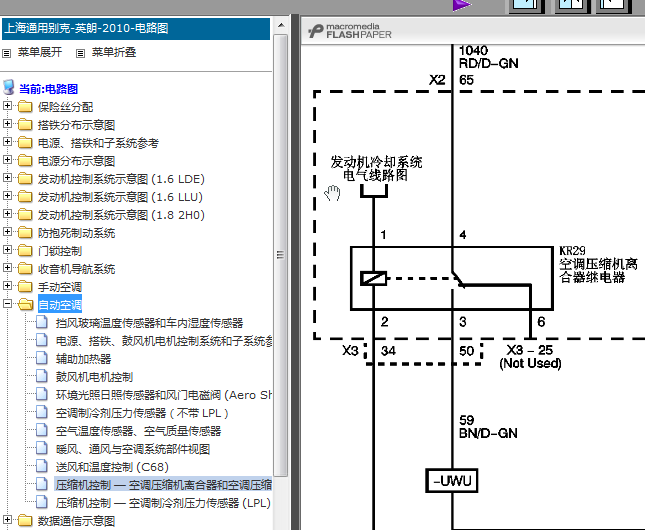Open 压缩机控制 — 空调制冷剂压力传感器 (LPL)
Viewport: 645px width, 530px height.
coord(163,503)
